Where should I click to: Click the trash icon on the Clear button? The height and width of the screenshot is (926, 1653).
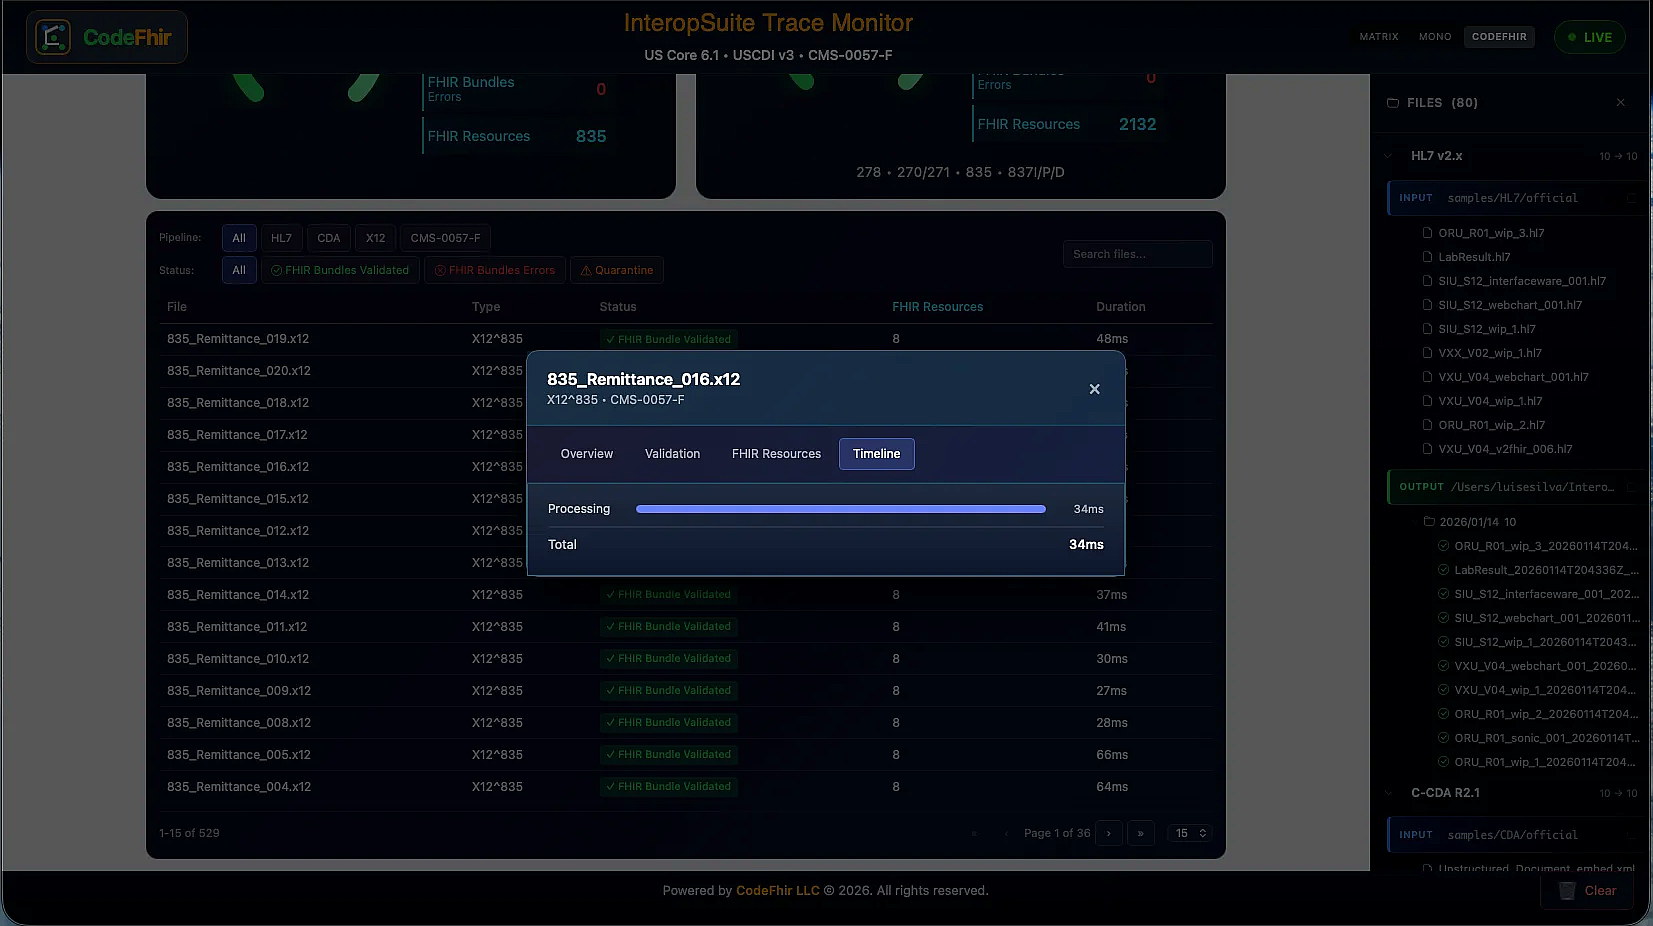(1566, 891)
